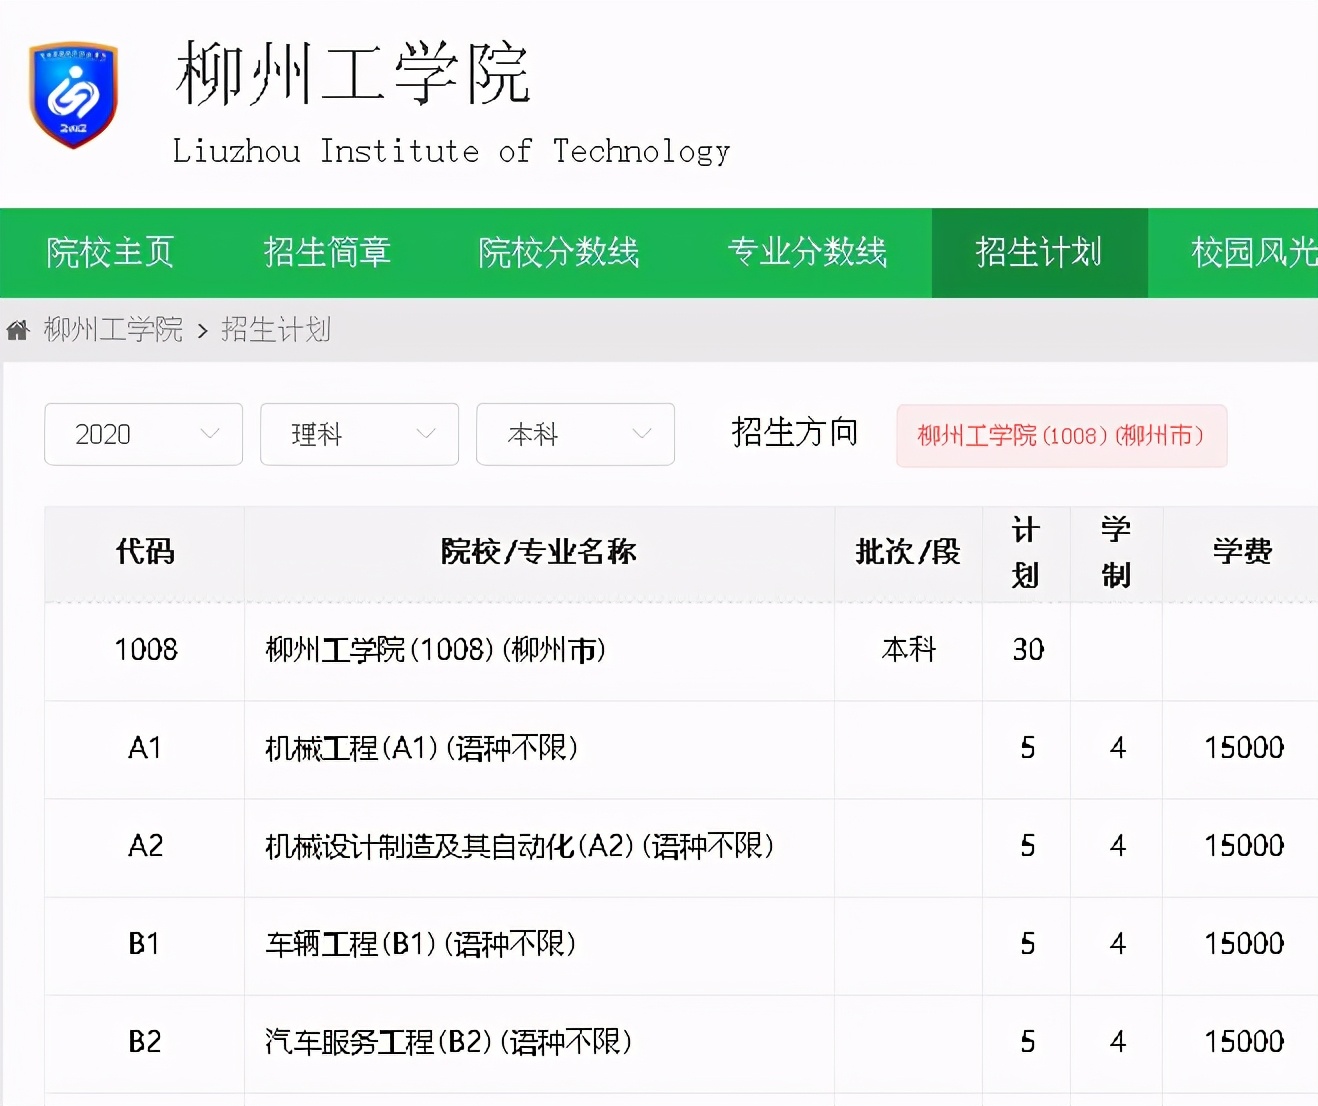
Task: Open the 理科 subject selector
Action: pyautogui.click(x=358, y=434)
